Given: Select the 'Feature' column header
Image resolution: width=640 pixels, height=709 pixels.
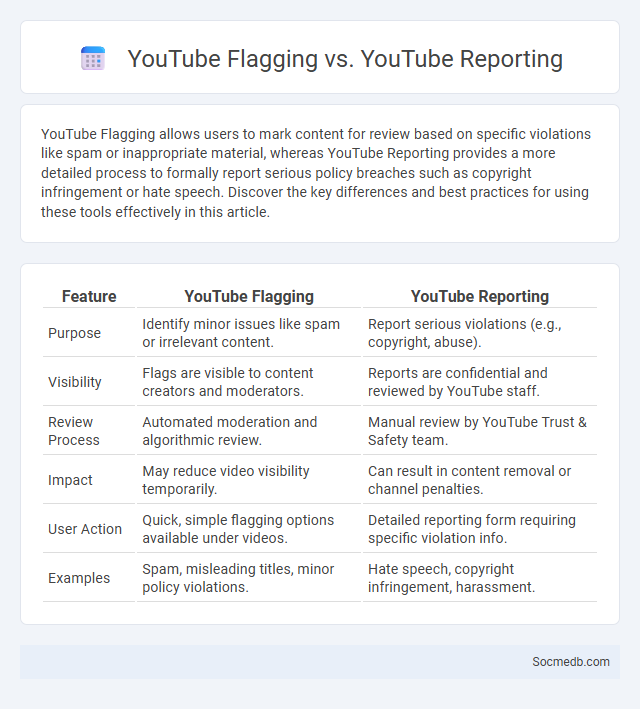Looking at the screenshot, I should 89,296.
